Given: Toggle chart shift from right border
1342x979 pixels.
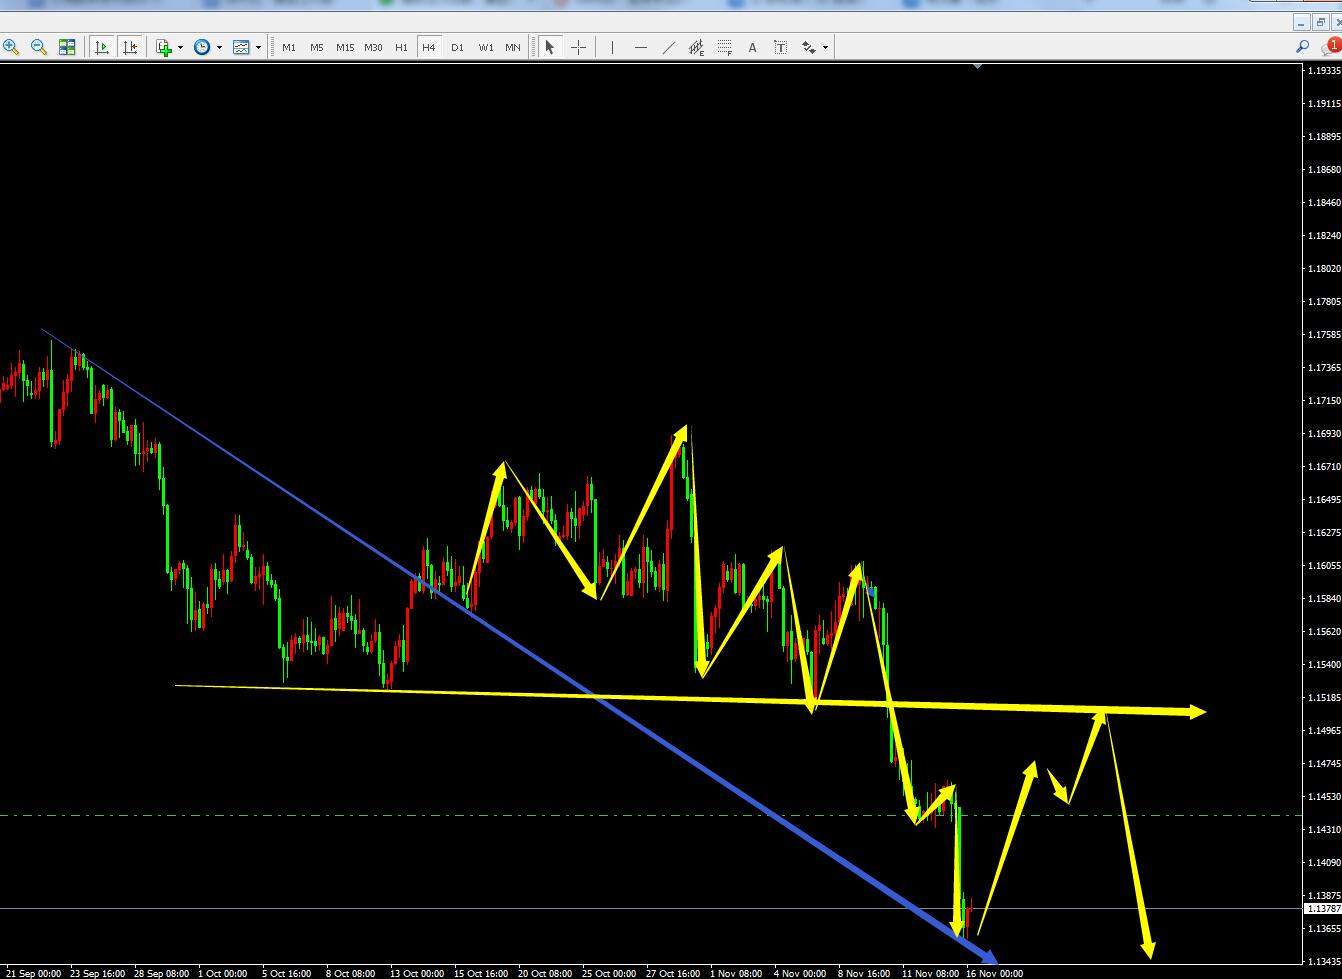Looking at the screenshot, I should [130, 47].
